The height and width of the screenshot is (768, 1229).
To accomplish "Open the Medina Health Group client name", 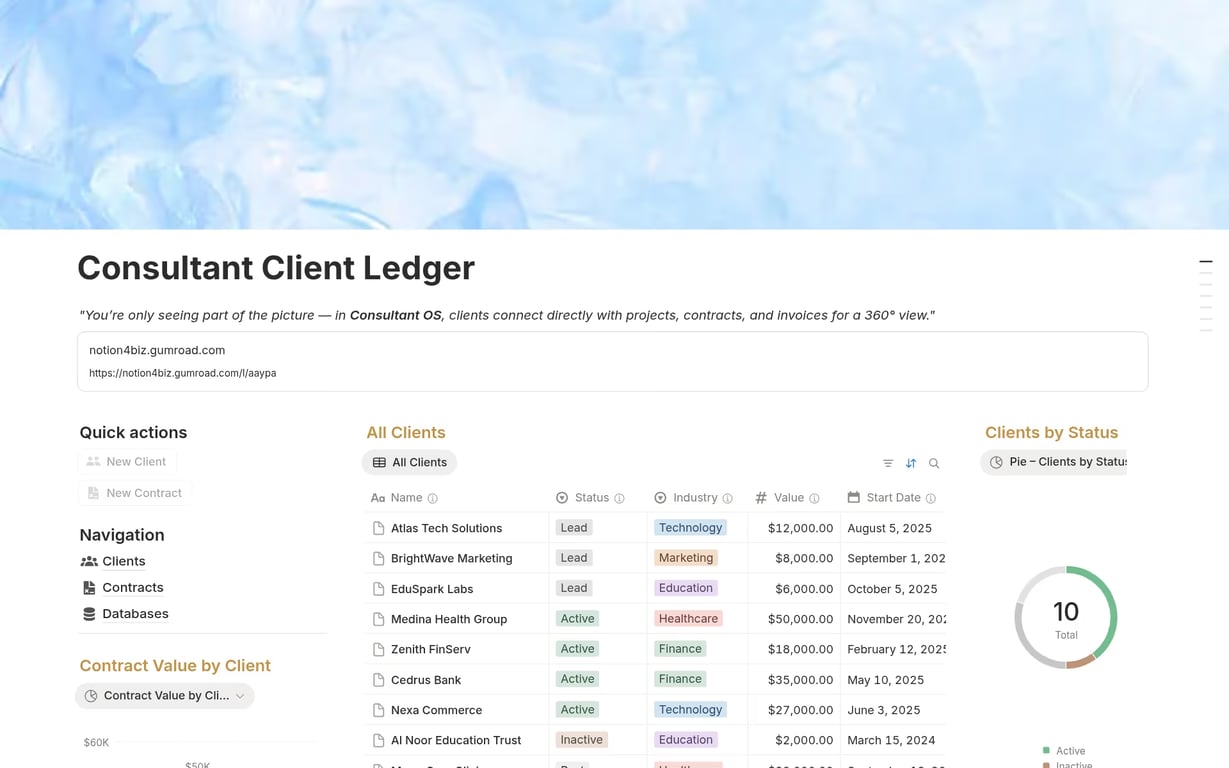I will click(x=449, y=619).
